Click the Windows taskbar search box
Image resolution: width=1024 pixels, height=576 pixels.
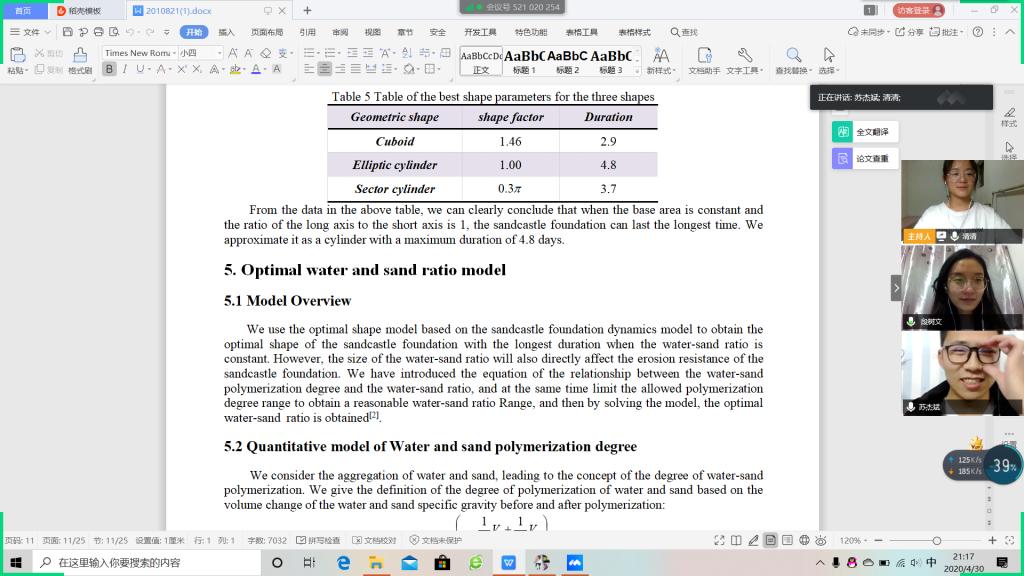point(150,563)
